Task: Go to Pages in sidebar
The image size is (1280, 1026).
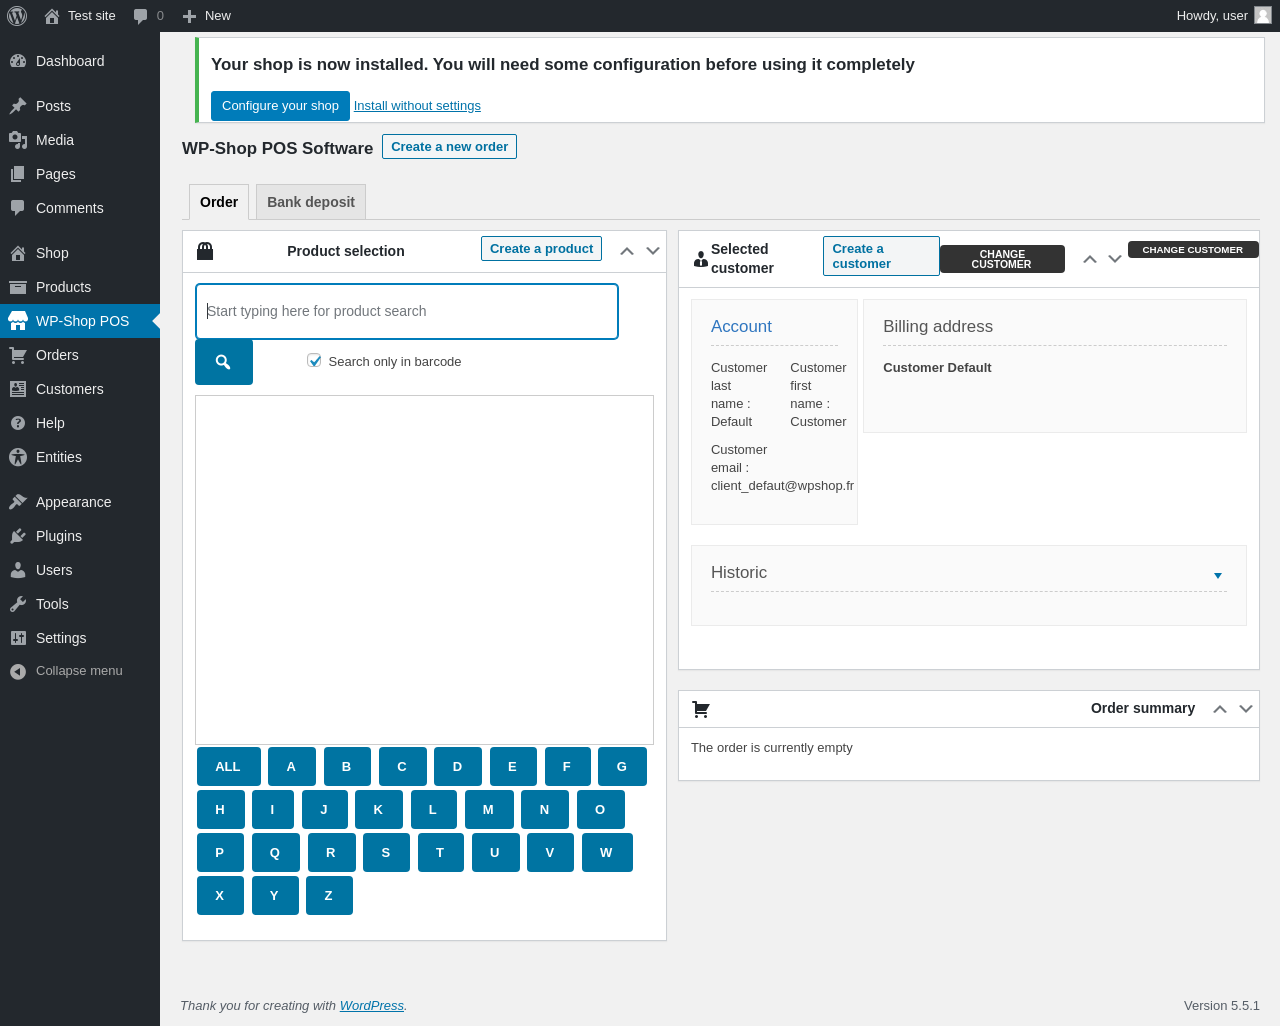Action: click(80, 174)
